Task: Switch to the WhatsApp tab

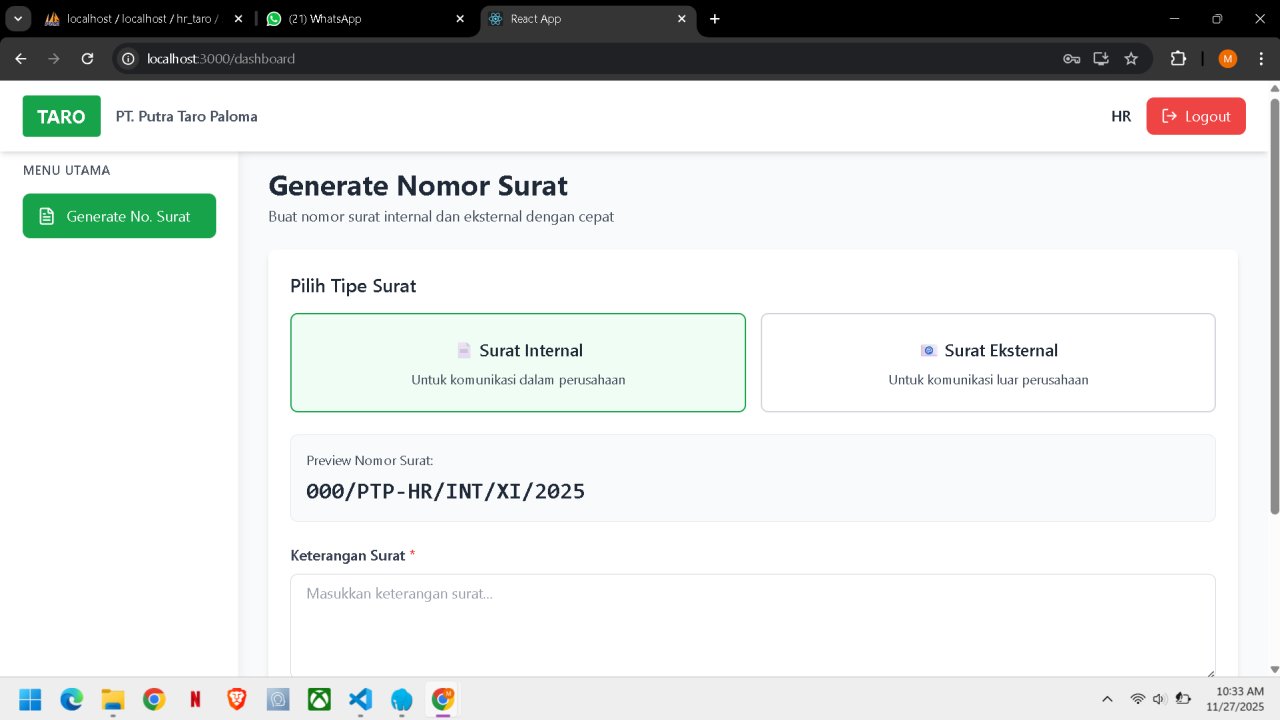Action: point(359,19)
